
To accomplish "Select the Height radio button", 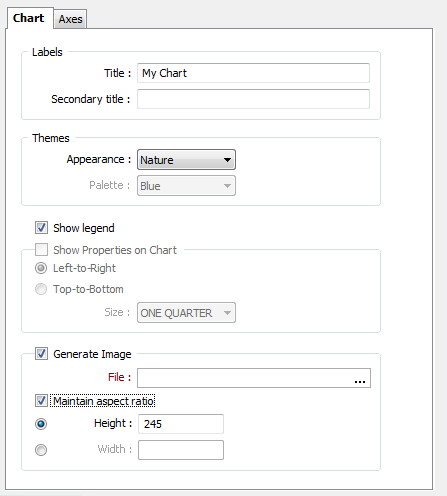I will [x=41, y=424].
